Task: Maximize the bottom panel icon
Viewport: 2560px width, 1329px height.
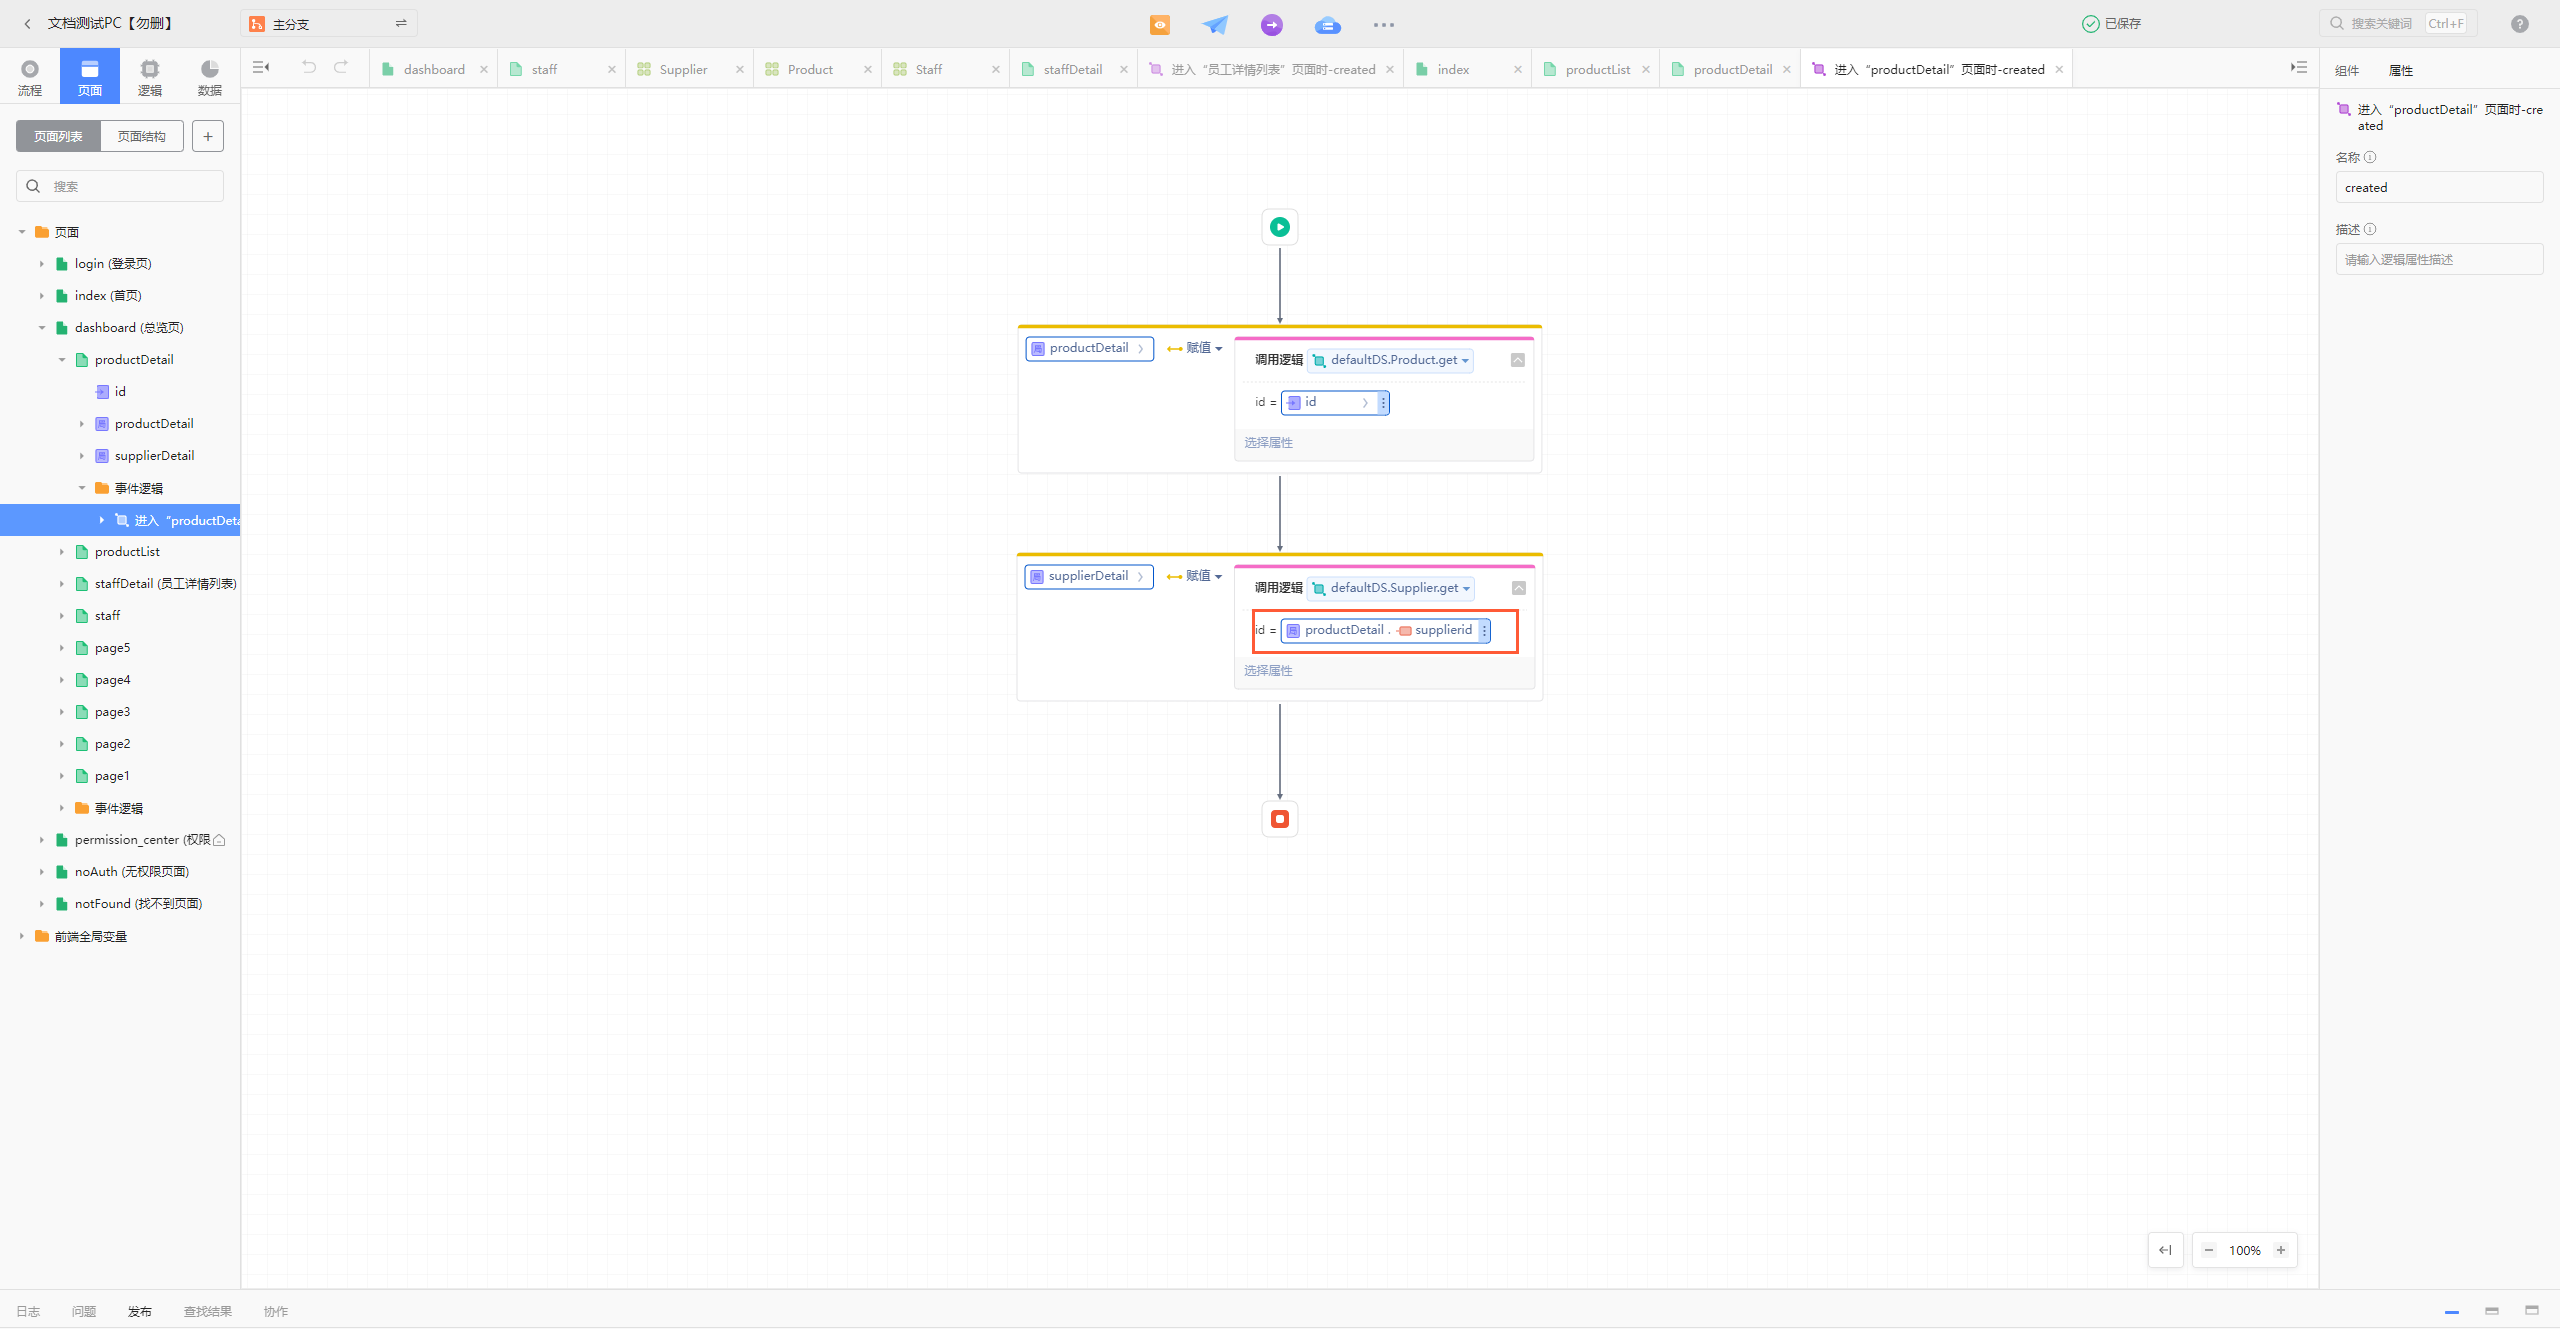Action: 2532,1311
